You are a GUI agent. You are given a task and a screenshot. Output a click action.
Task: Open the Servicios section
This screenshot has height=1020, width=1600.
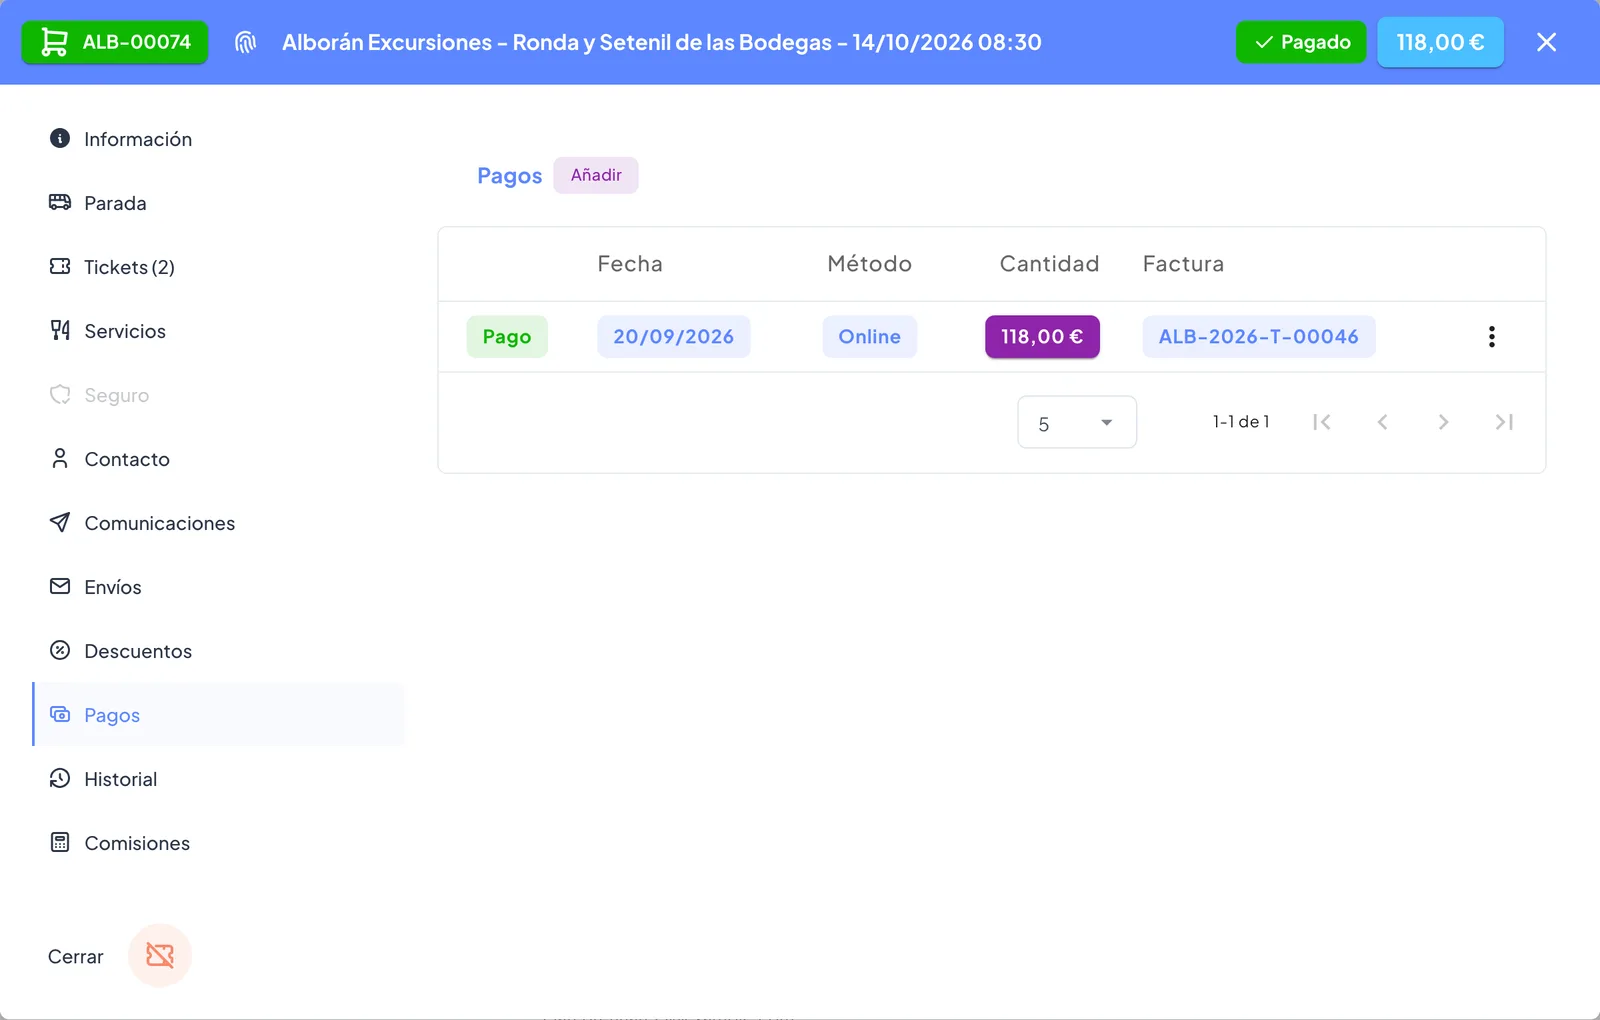(x=219, y=331)
